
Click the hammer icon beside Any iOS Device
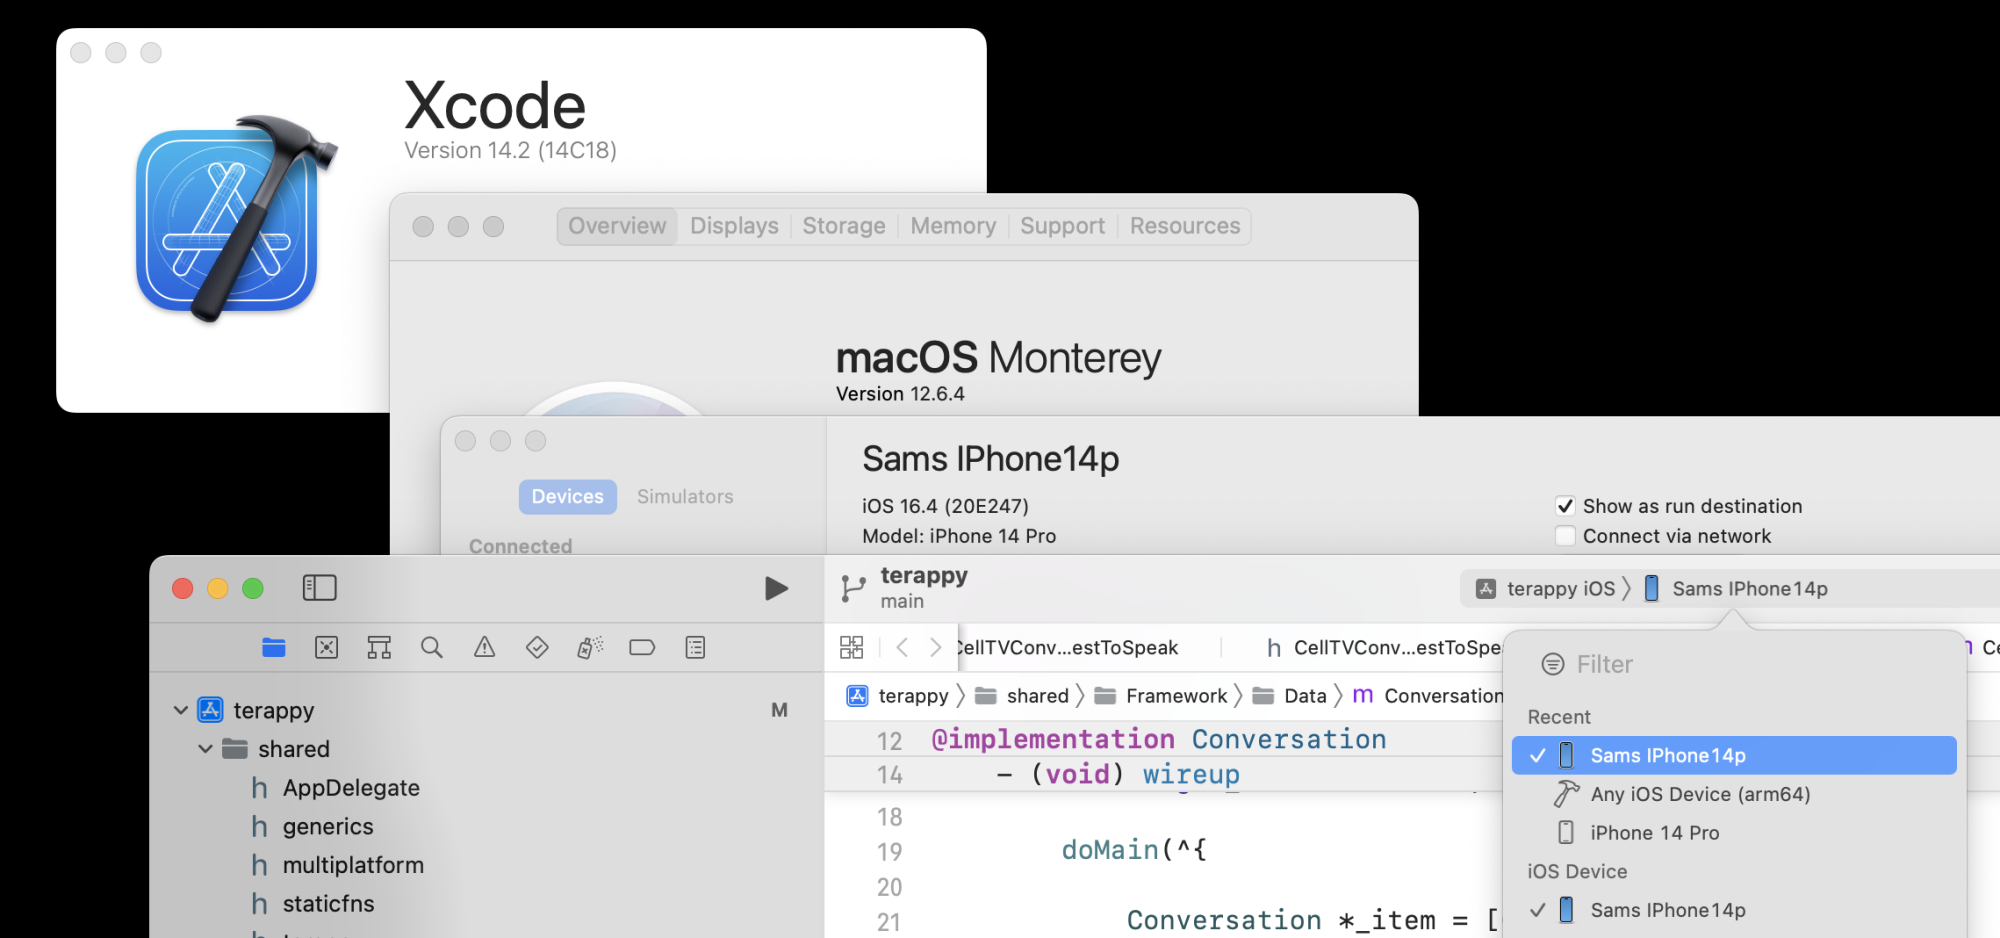point(1566,794)
